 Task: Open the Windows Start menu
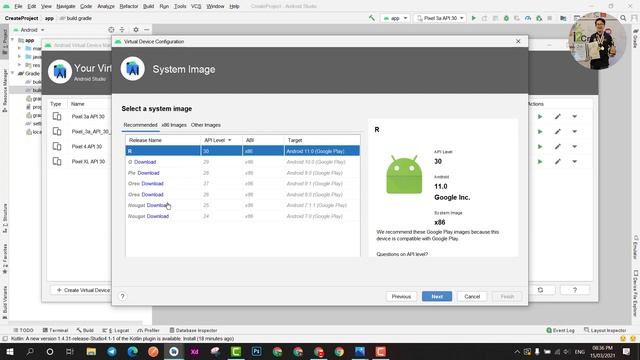(9, 351)
